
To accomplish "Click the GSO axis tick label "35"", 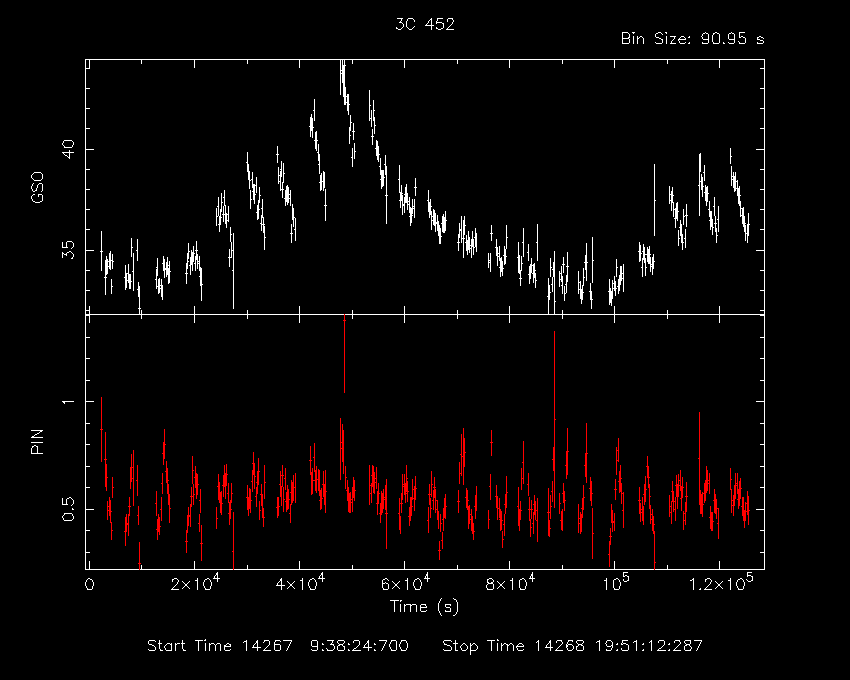I will (68, 250).
